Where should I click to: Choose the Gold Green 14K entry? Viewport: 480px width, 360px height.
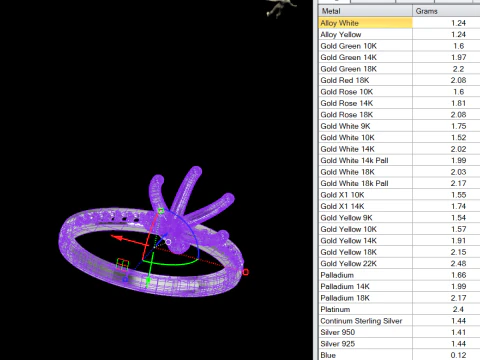[399, 57]
